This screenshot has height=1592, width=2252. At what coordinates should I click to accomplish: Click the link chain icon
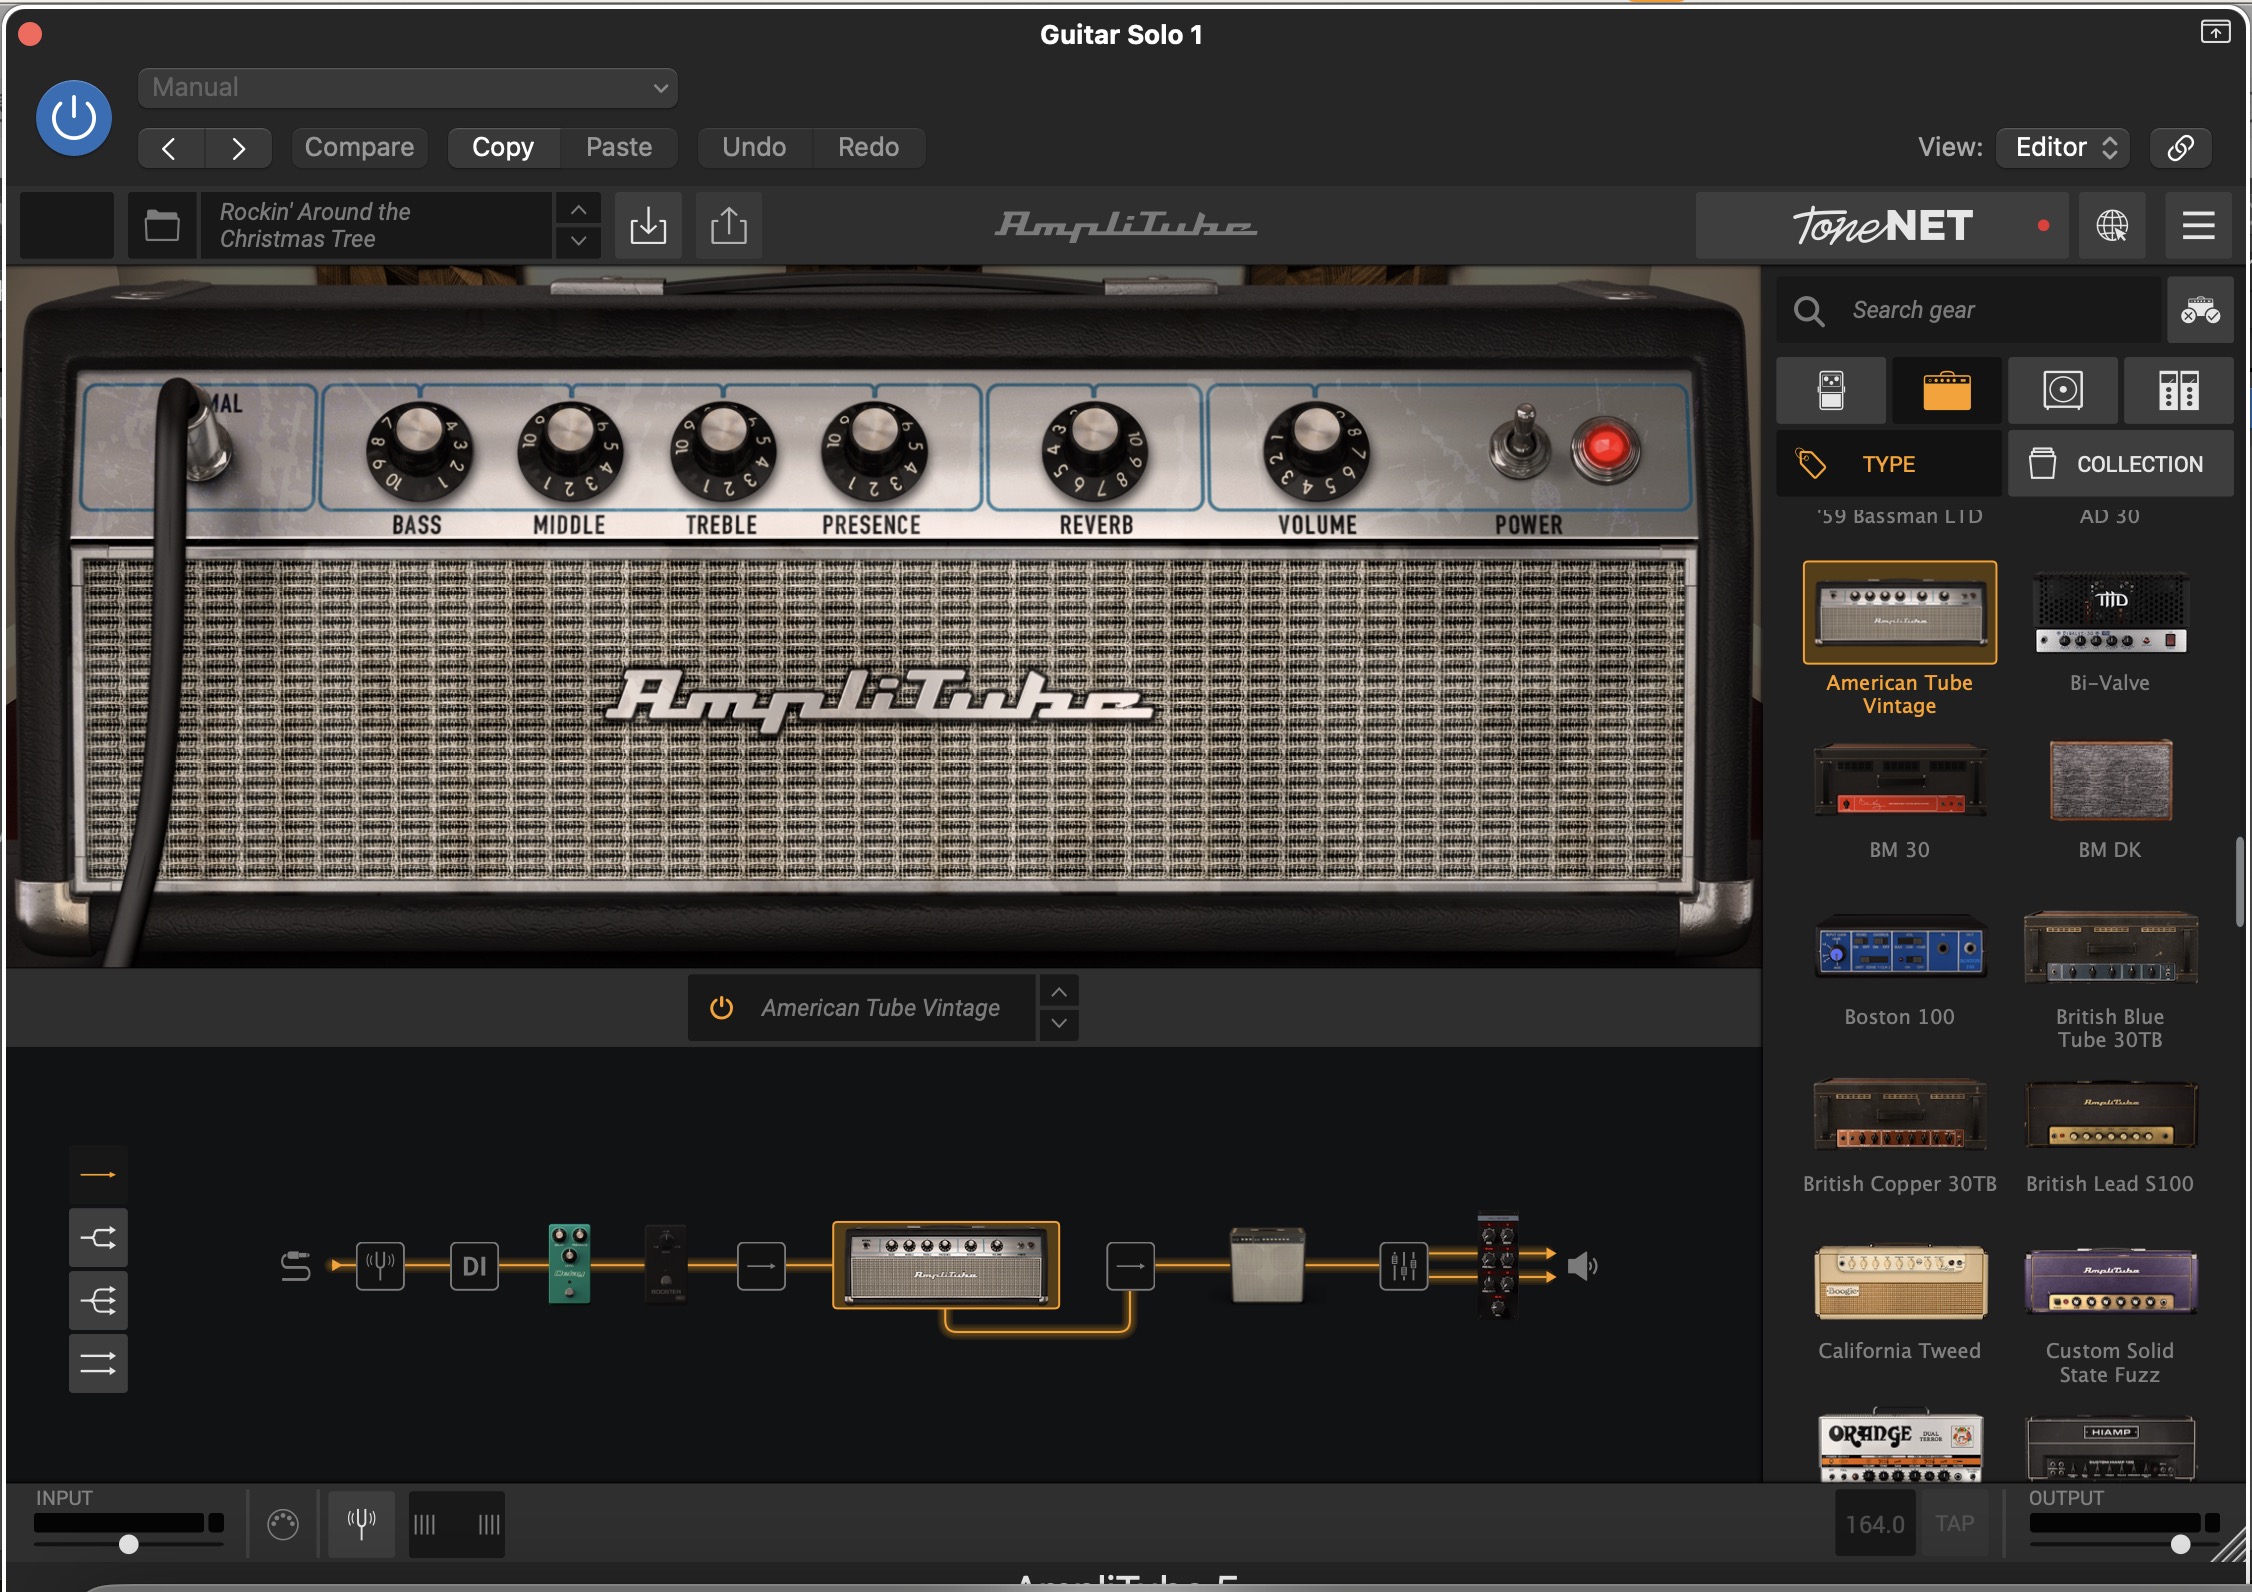pos(2181,148)
